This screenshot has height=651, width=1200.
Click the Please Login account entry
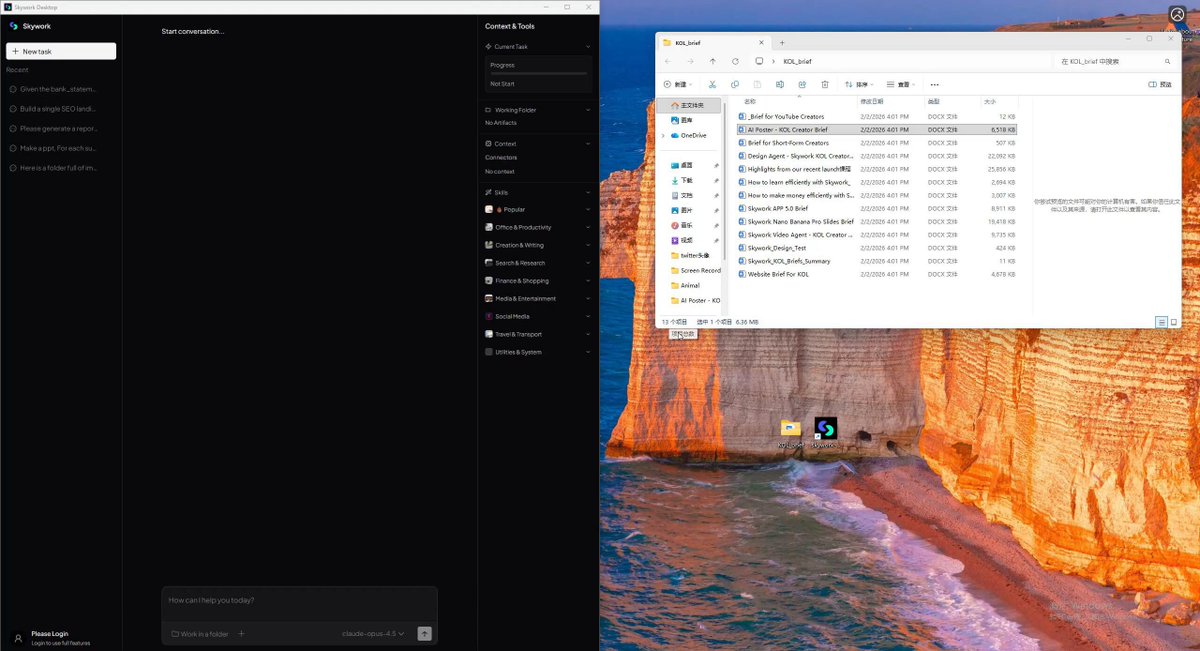click(x=52, y=637)
